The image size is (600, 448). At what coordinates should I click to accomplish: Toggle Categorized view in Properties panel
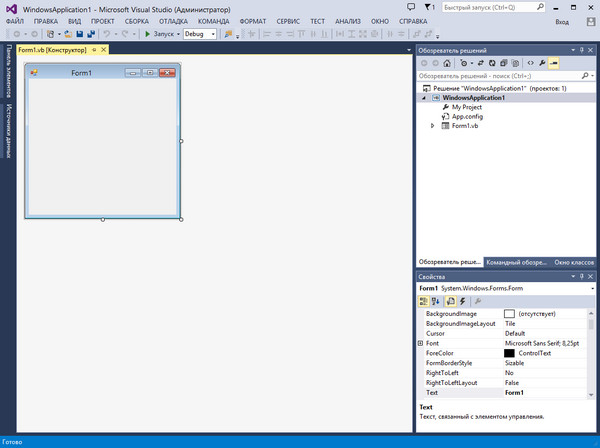tap(423, 301)
